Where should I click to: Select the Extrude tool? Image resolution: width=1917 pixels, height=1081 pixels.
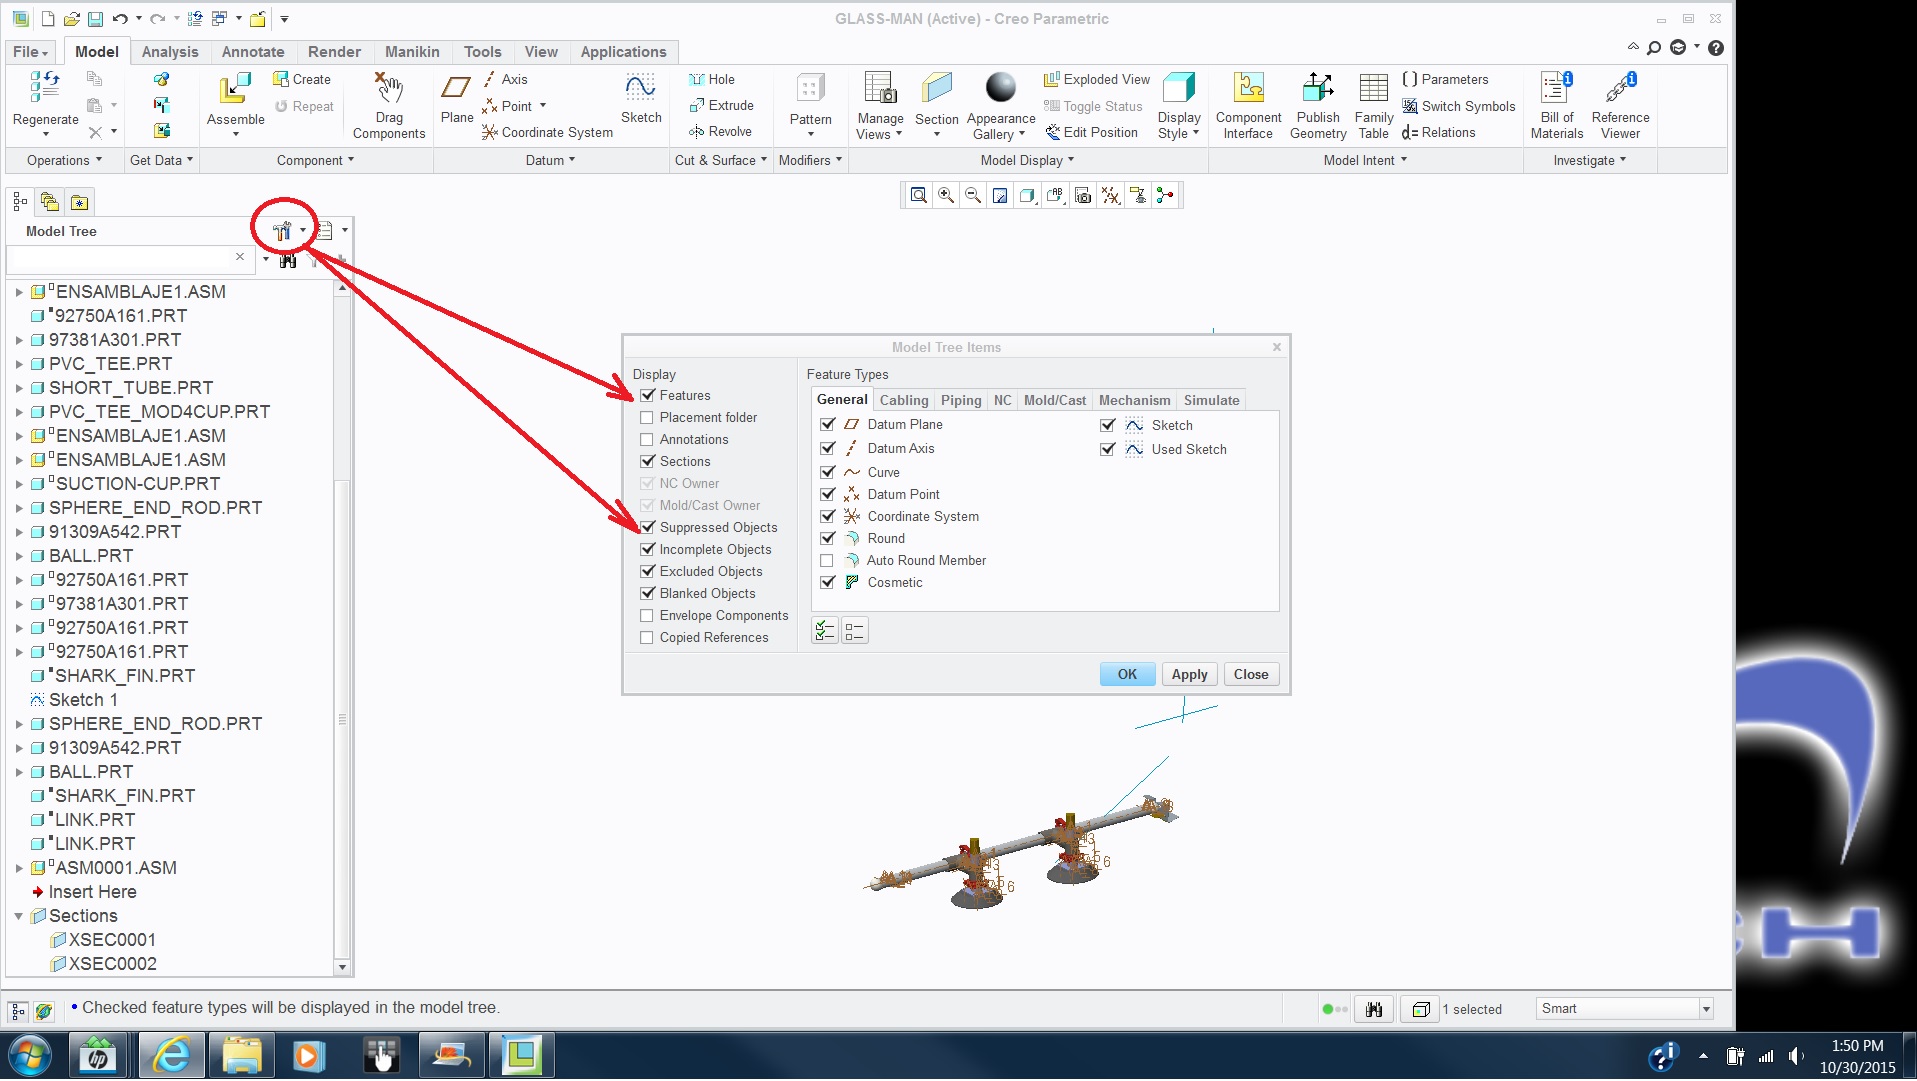721,105
